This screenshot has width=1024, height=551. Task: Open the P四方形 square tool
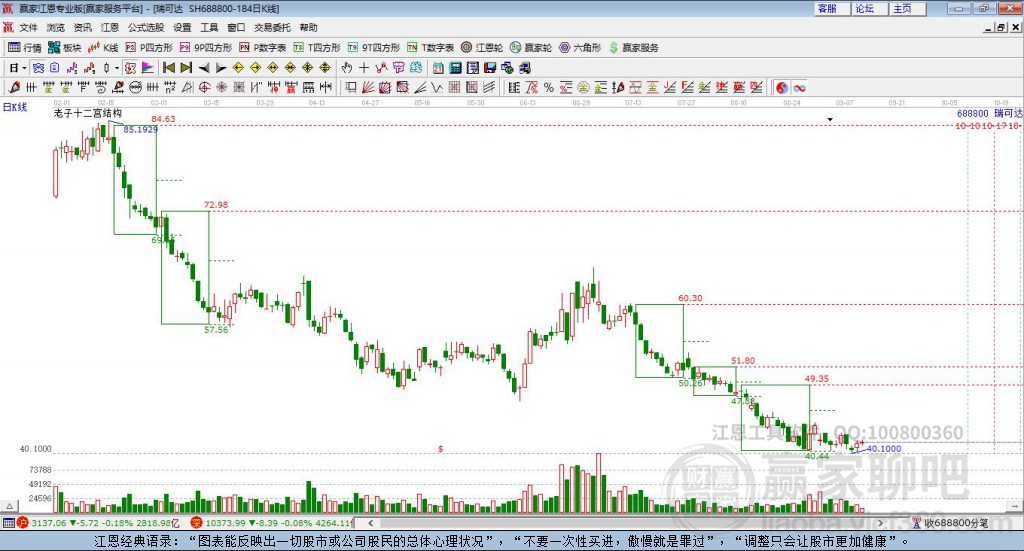tap(149, 48)
